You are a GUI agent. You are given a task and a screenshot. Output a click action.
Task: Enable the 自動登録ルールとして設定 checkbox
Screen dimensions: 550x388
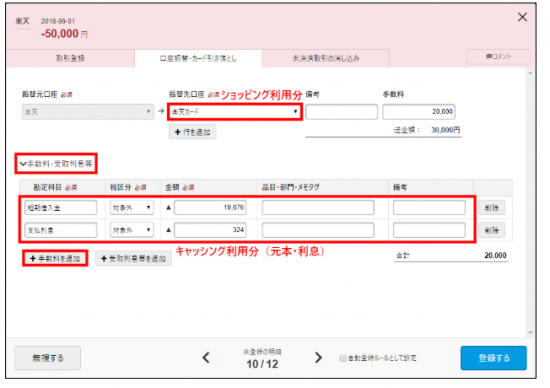pos(343,358)
